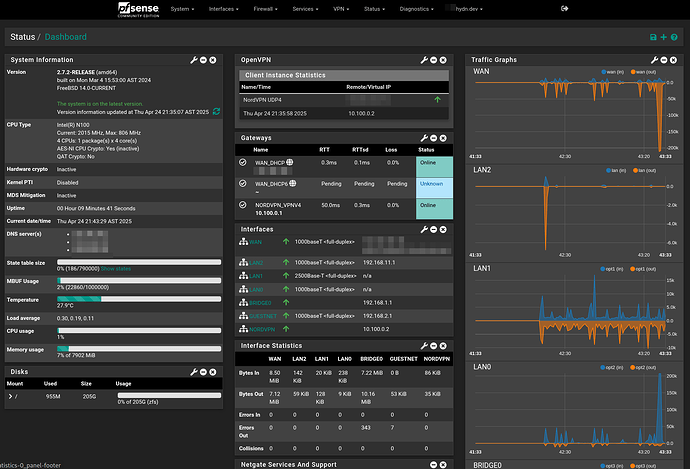Open the LAN1 interface link
This screenshot has height=469, width=690.
pyautogui.click(x=256, y=276)
